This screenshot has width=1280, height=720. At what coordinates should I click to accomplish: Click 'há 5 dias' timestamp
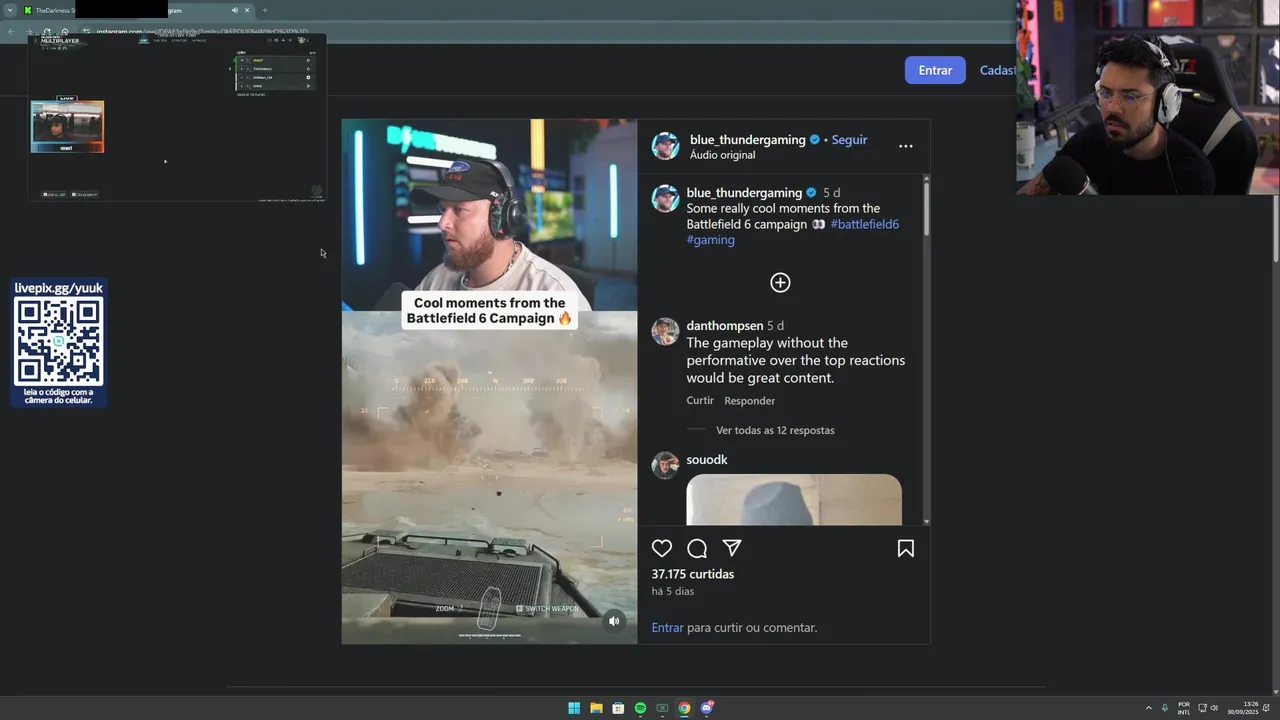[672, 591]
